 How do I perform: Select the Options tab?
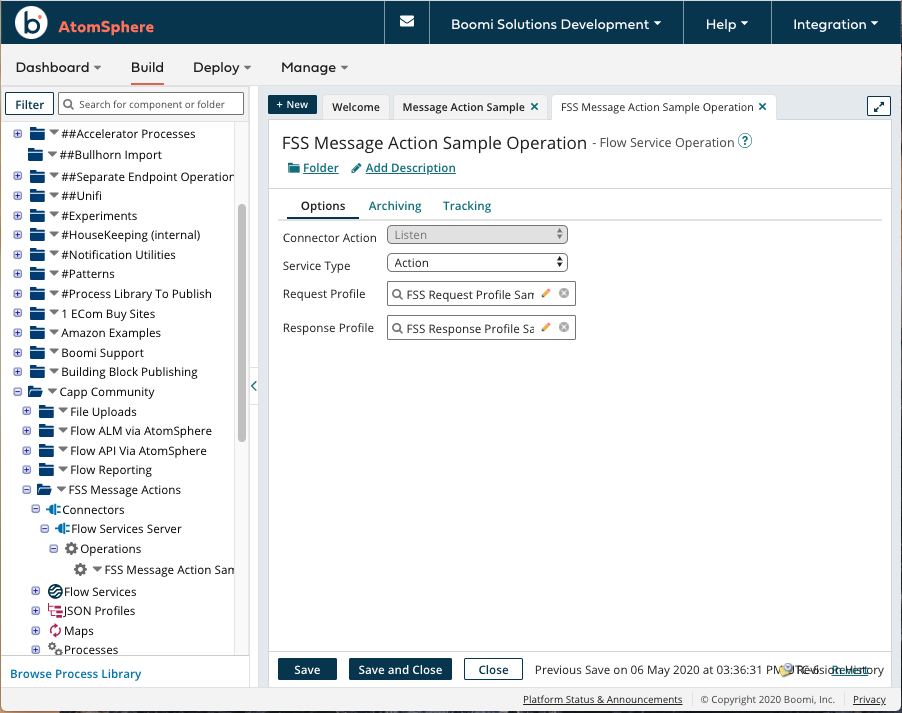pyautogui.click(x=323, y=206)
